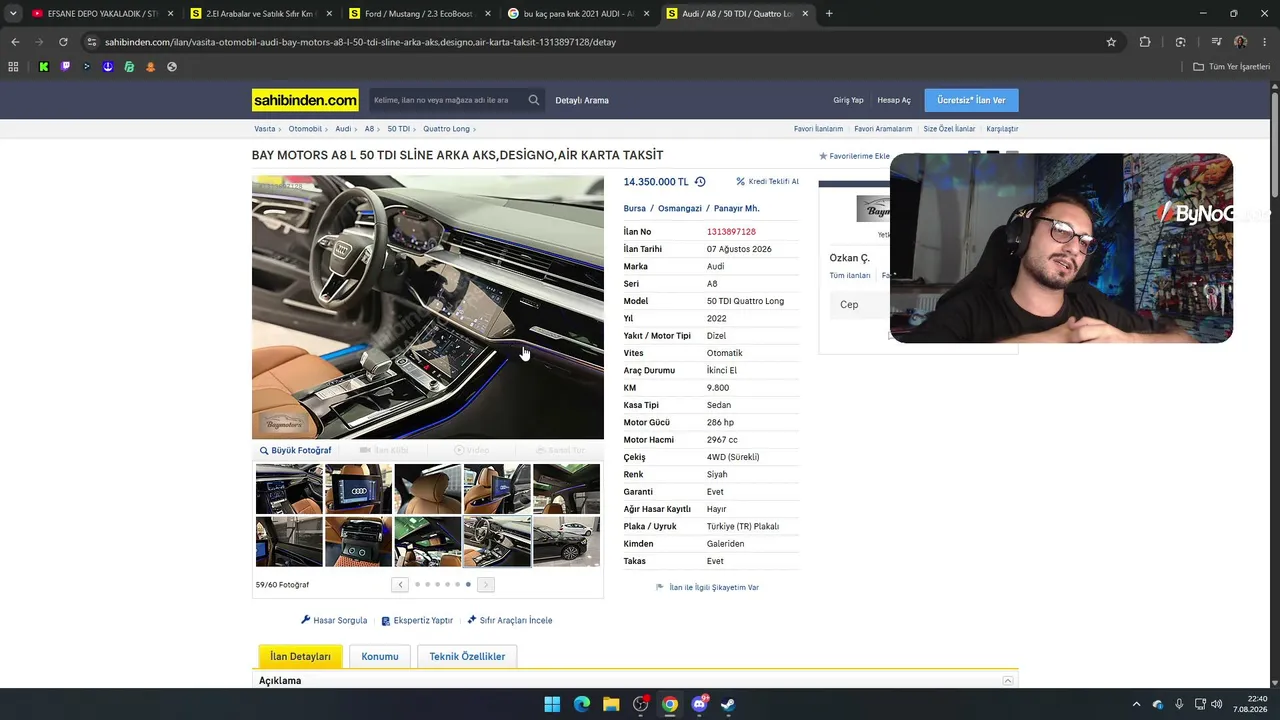Show hidden system tray icons
This screenshot has width=1280, height=720.
click(1136, 704)
